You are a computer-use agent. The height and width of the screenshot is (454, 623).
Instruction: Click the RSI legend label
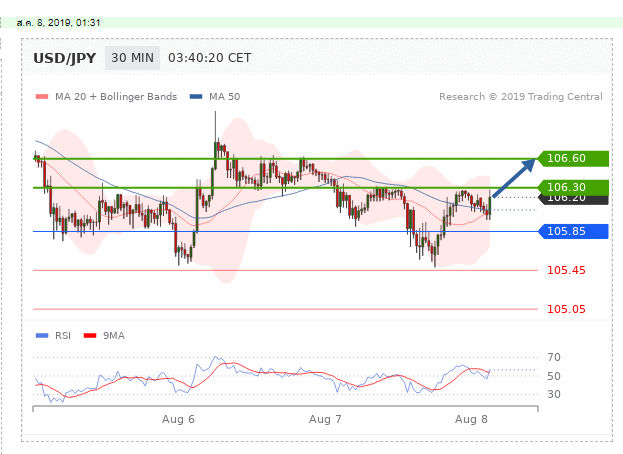click(x=63, y=336)
